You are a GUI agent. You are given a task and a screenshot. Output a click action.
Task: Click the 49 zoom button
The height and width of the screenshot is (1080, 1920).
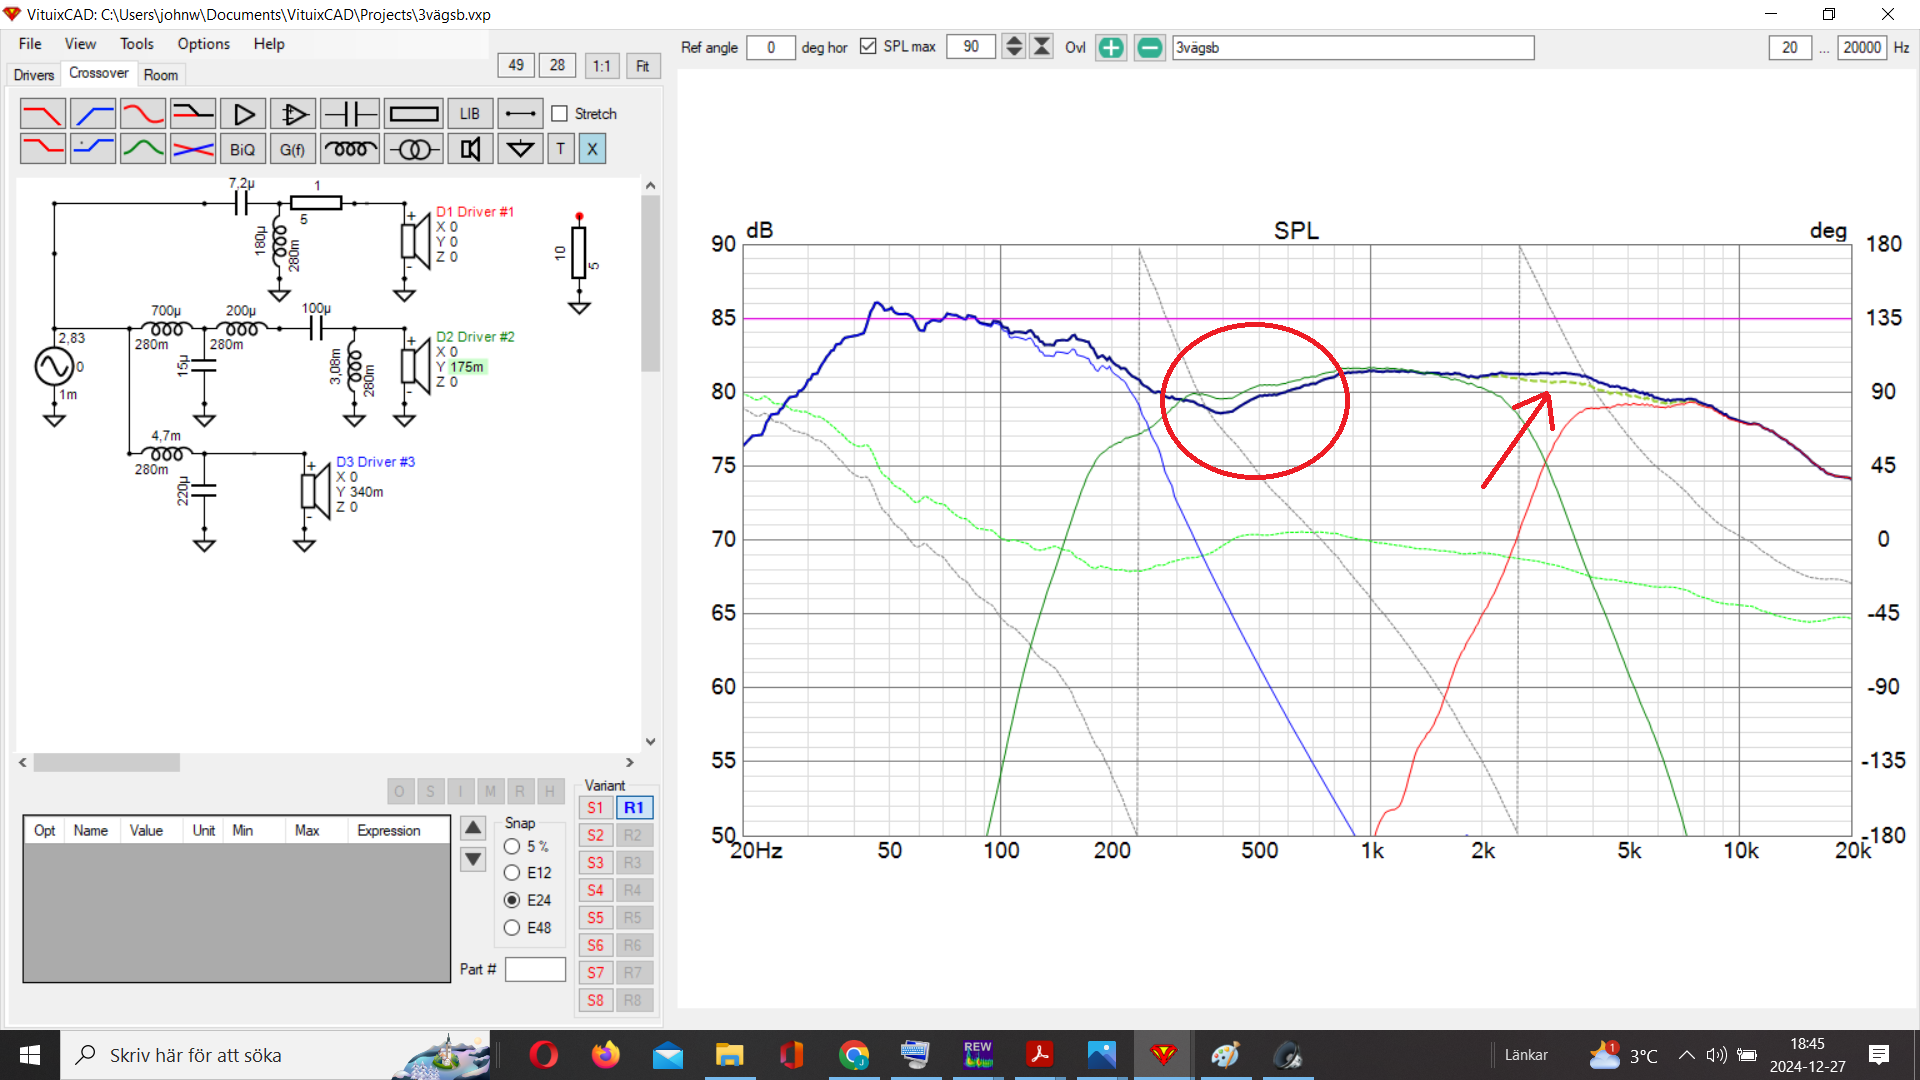pyautogui.click(x=516, y=65)
